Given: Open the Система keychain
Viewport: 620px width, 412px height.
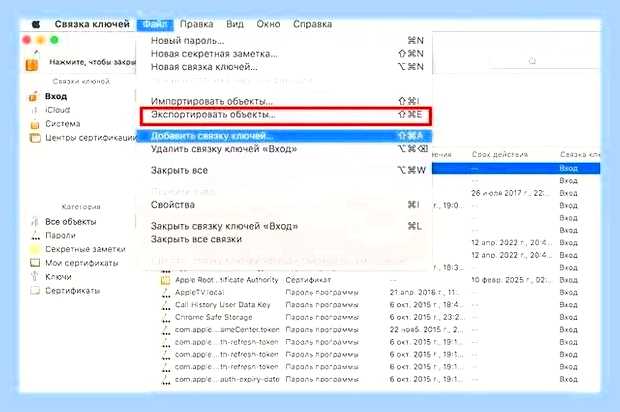Looking at the screenshot, I should 62,124.
